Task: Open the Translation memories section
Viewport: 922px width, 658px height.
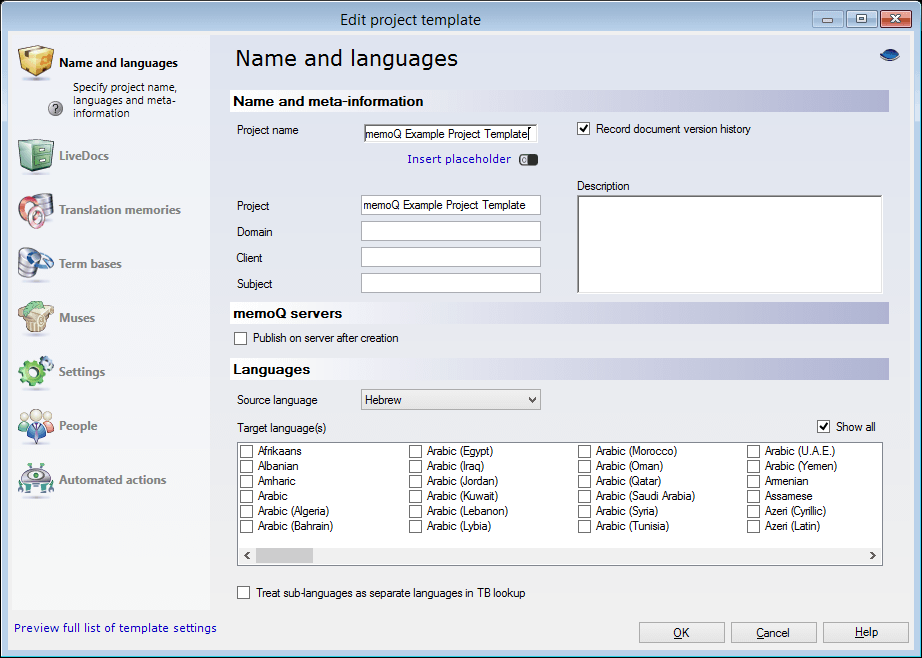Action: pos(119,210)
